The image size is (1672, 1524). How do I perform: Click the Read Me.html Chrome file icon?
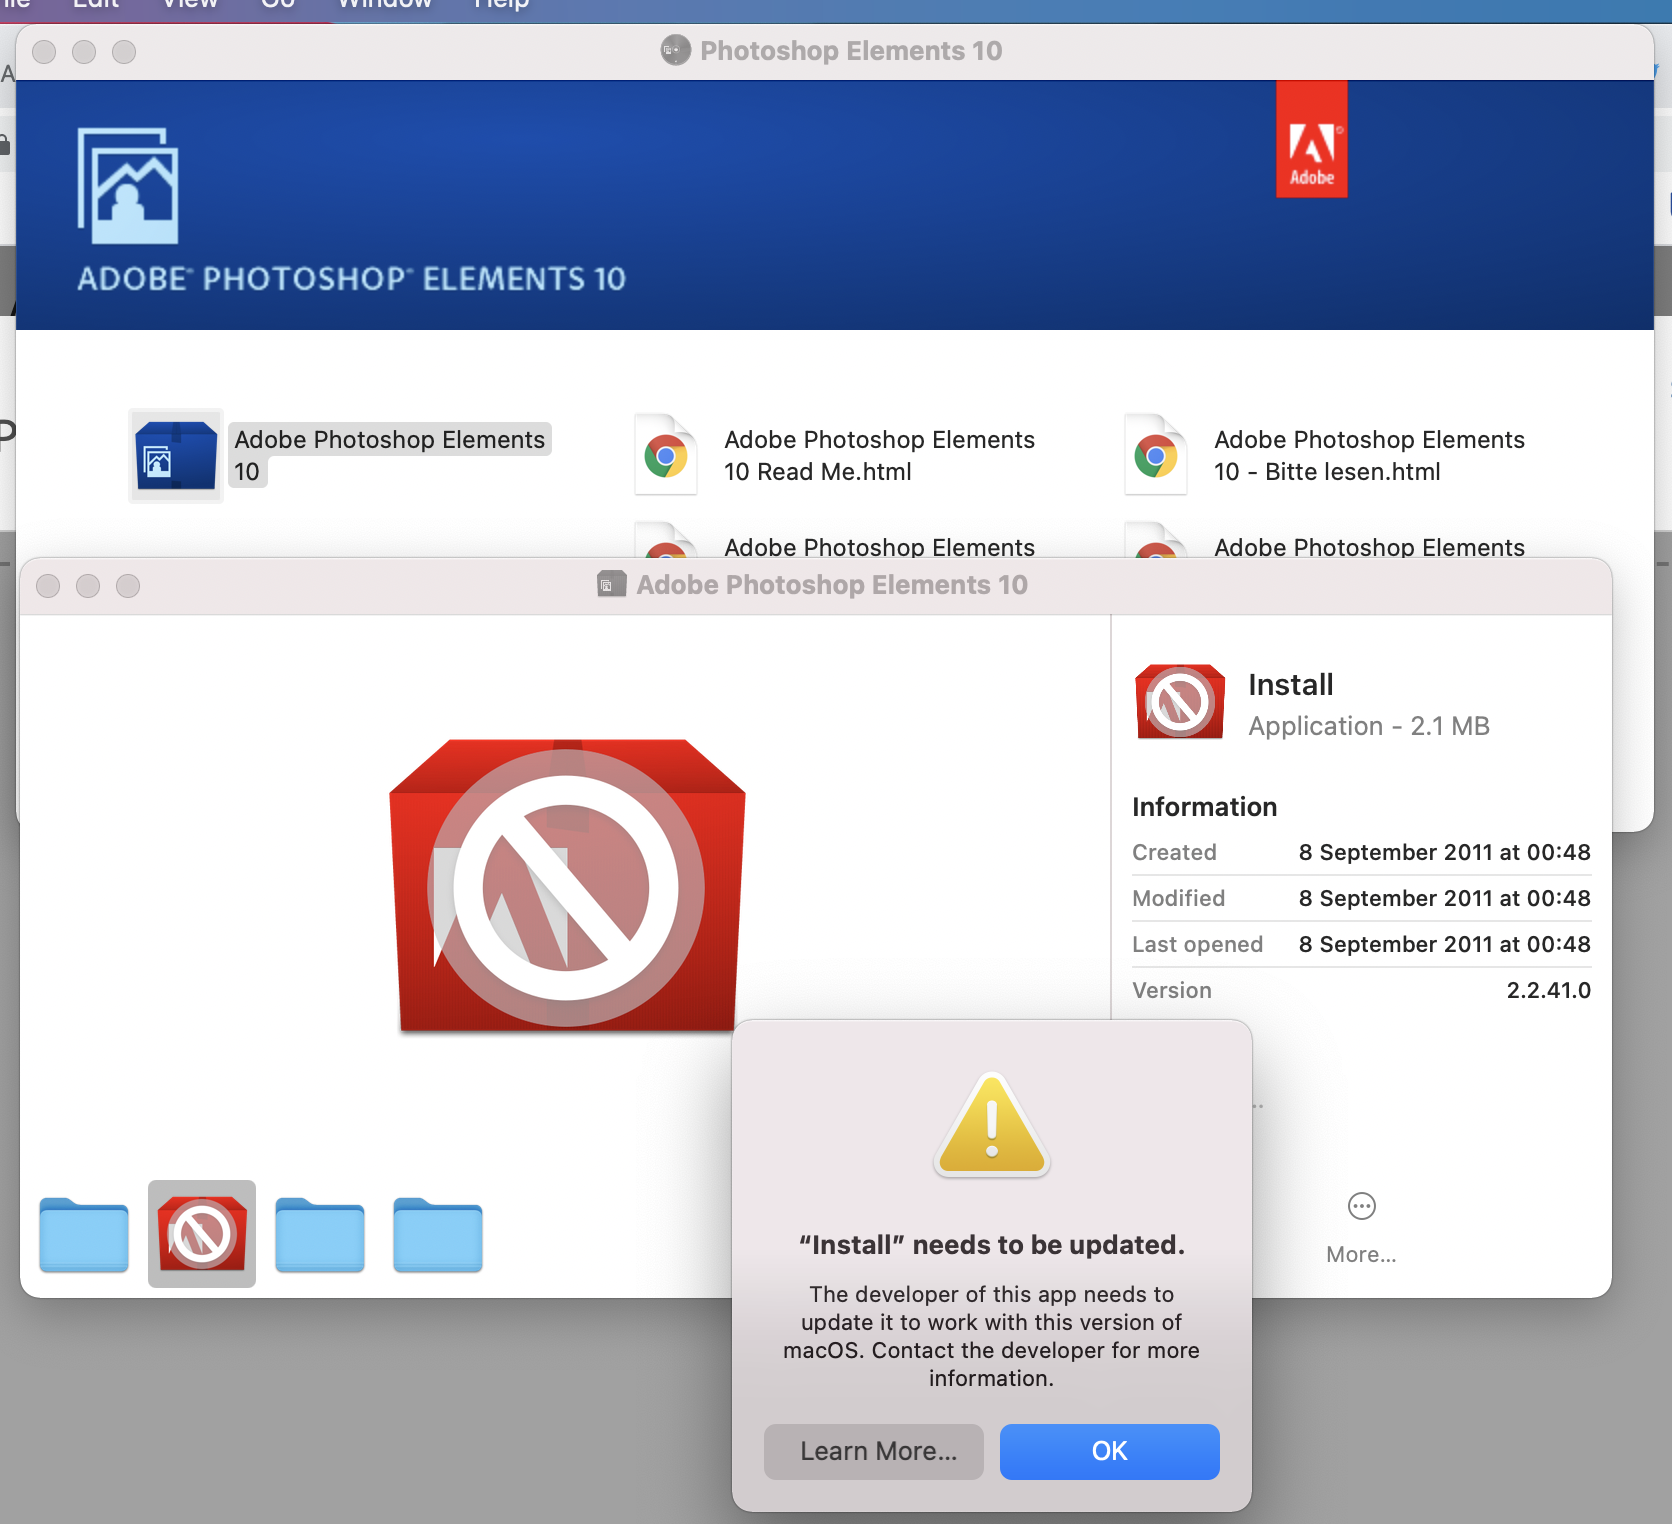click(x=666, y=455)
